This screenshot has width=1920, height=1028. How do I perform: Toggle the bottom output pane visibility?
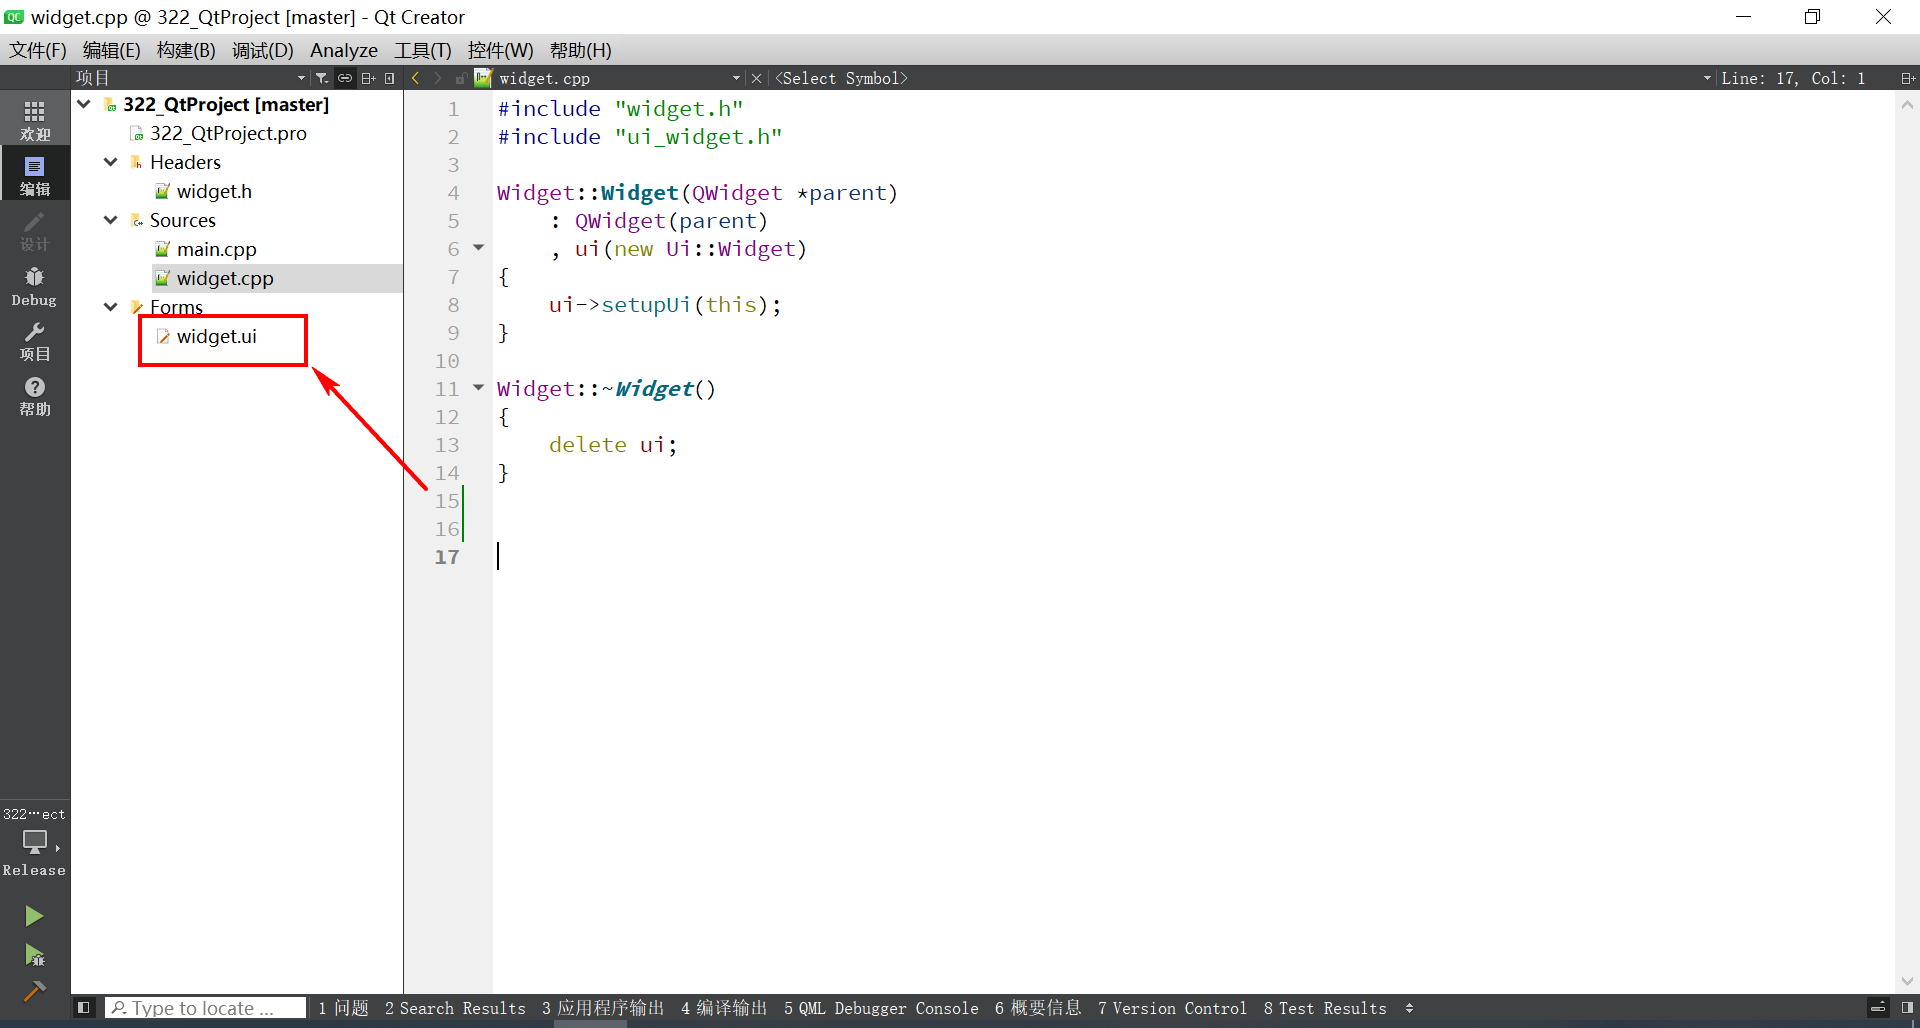click(1878, 1008)
